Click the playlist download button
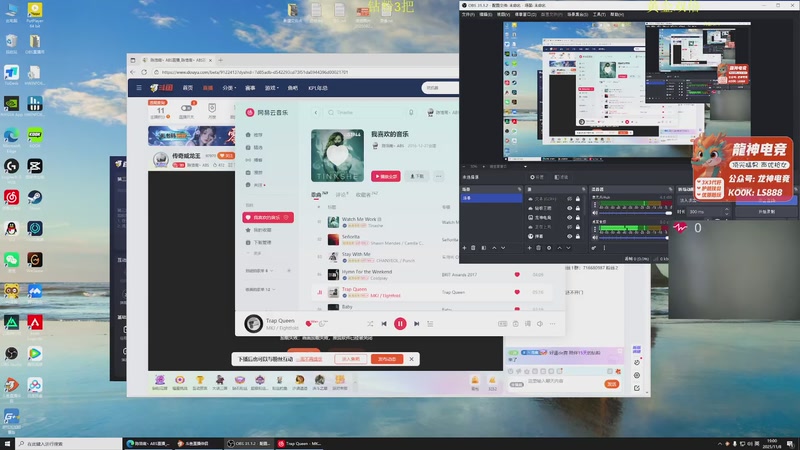 coord(417,176)
